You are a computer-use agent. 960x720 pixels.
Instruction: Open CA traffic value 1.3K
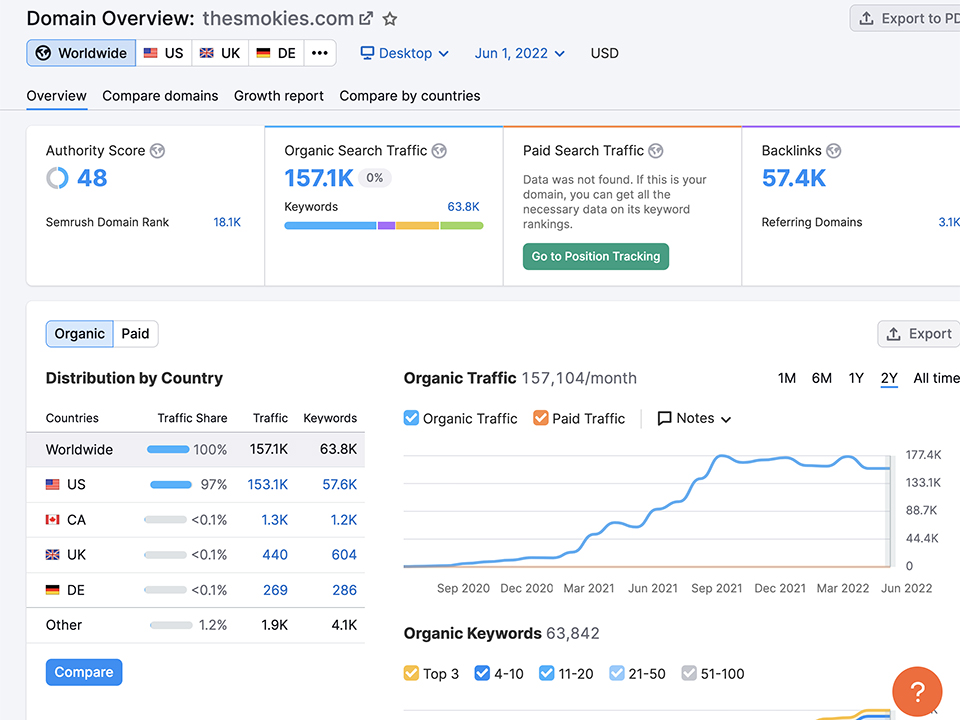[x=274, y=520]
